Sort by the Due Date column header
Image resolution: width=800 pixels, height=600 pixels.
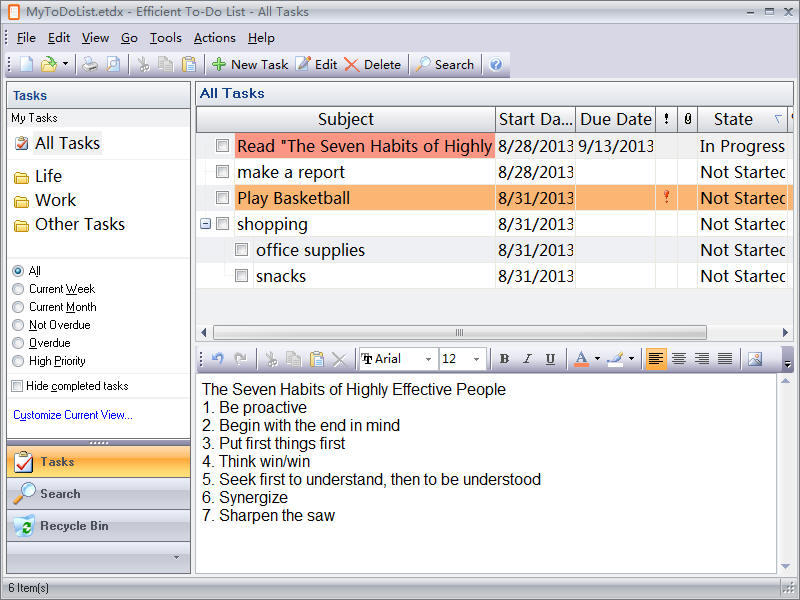[616, 119]
